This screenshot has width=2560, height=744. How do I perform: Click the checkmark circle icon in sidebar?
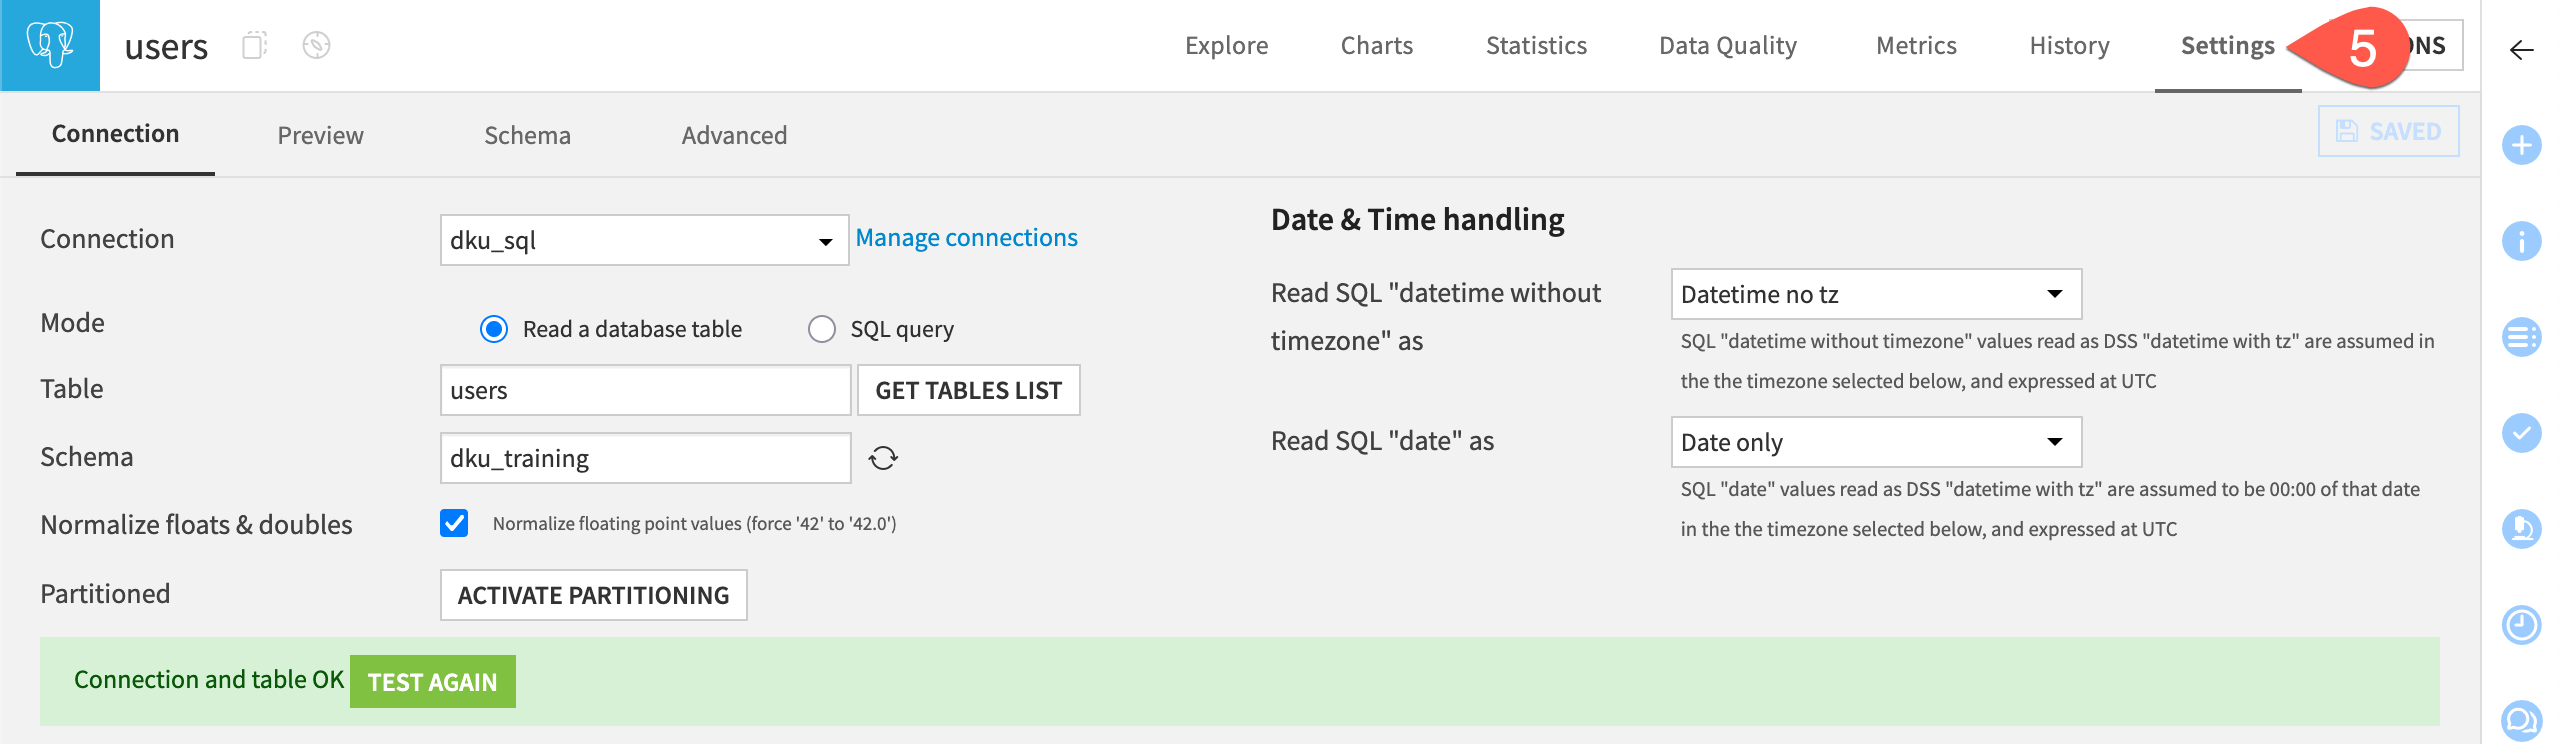click(2521, 433)
